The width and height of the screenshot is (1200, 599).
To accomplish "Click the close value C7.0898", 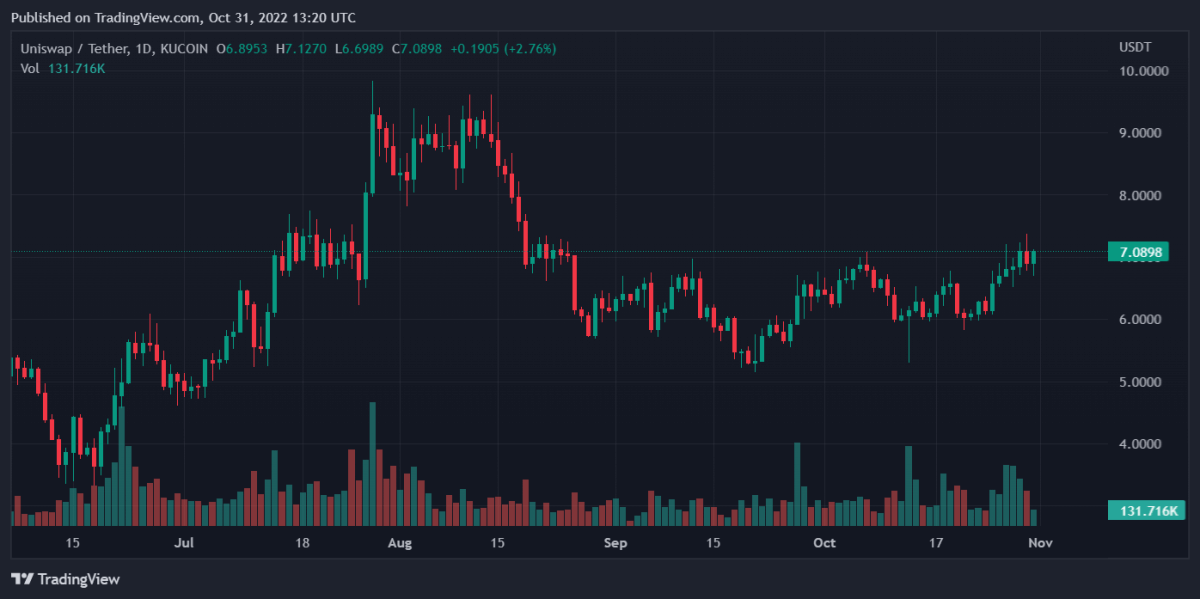I will [x=418, y=48].
